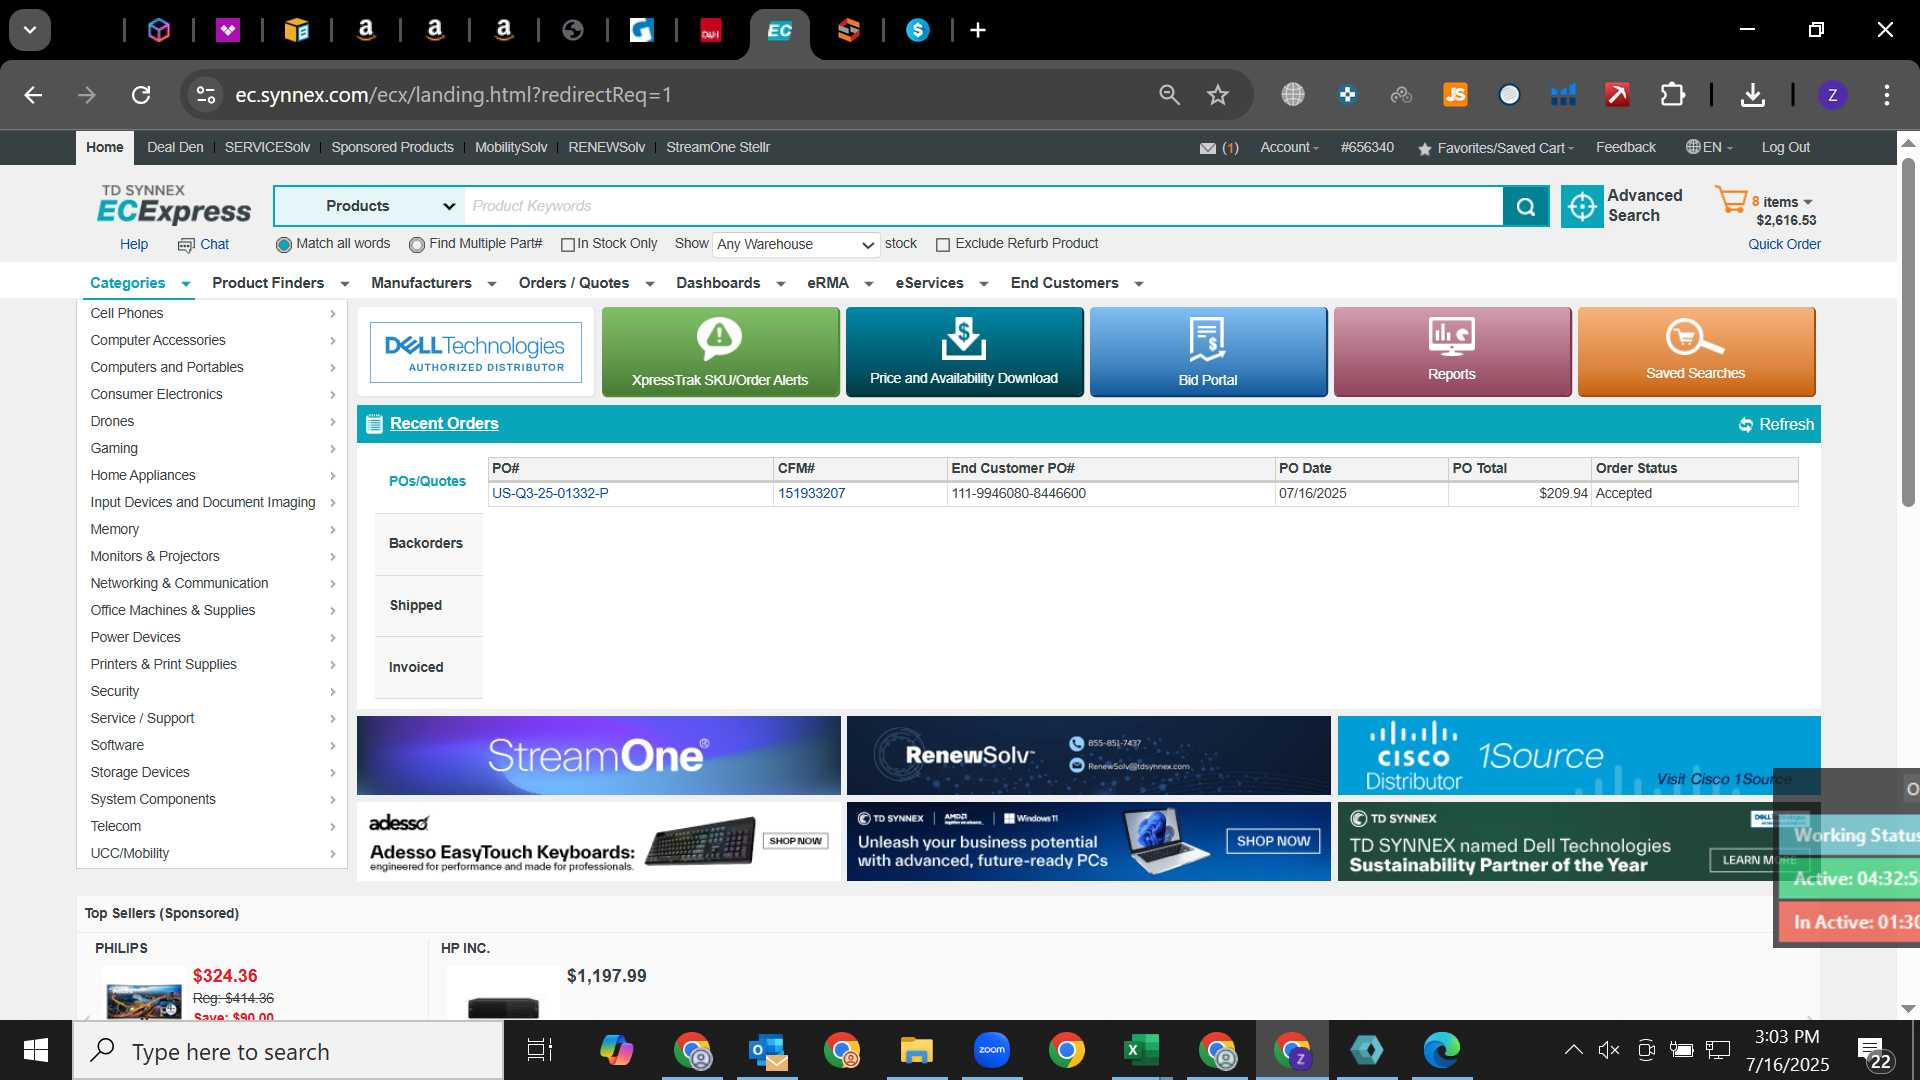Click the Help link

pyautogui.click(x=134, y=245)
